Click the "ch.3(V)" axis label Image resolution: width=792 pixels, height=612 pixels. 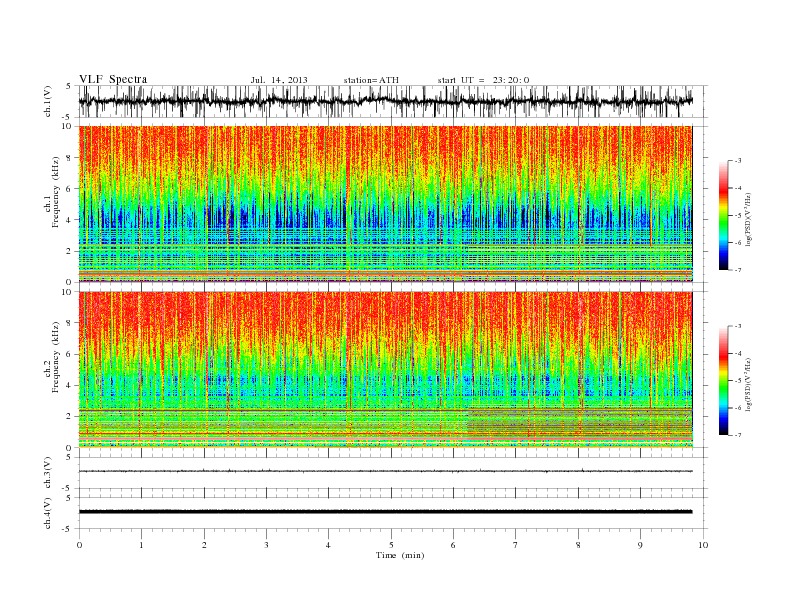point(48,472)
